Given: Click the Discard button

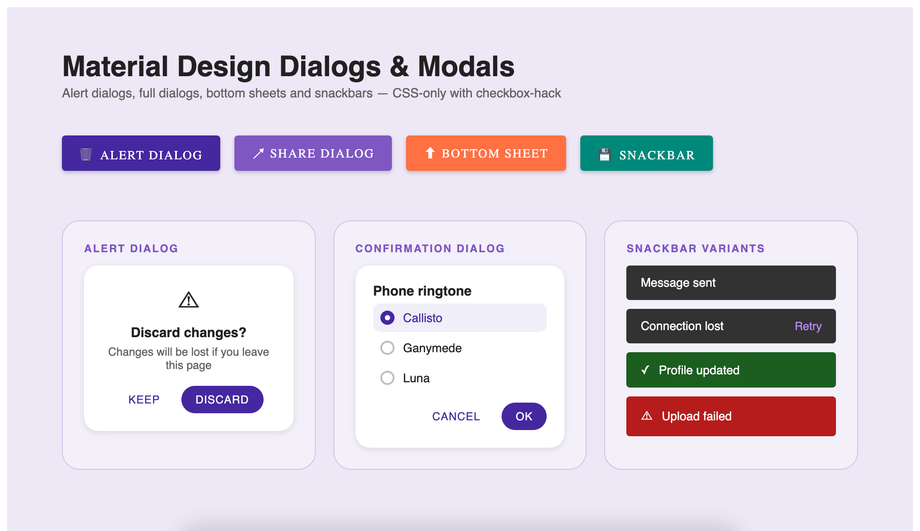Looking at the screenshot, I should (x=222, y=400).
